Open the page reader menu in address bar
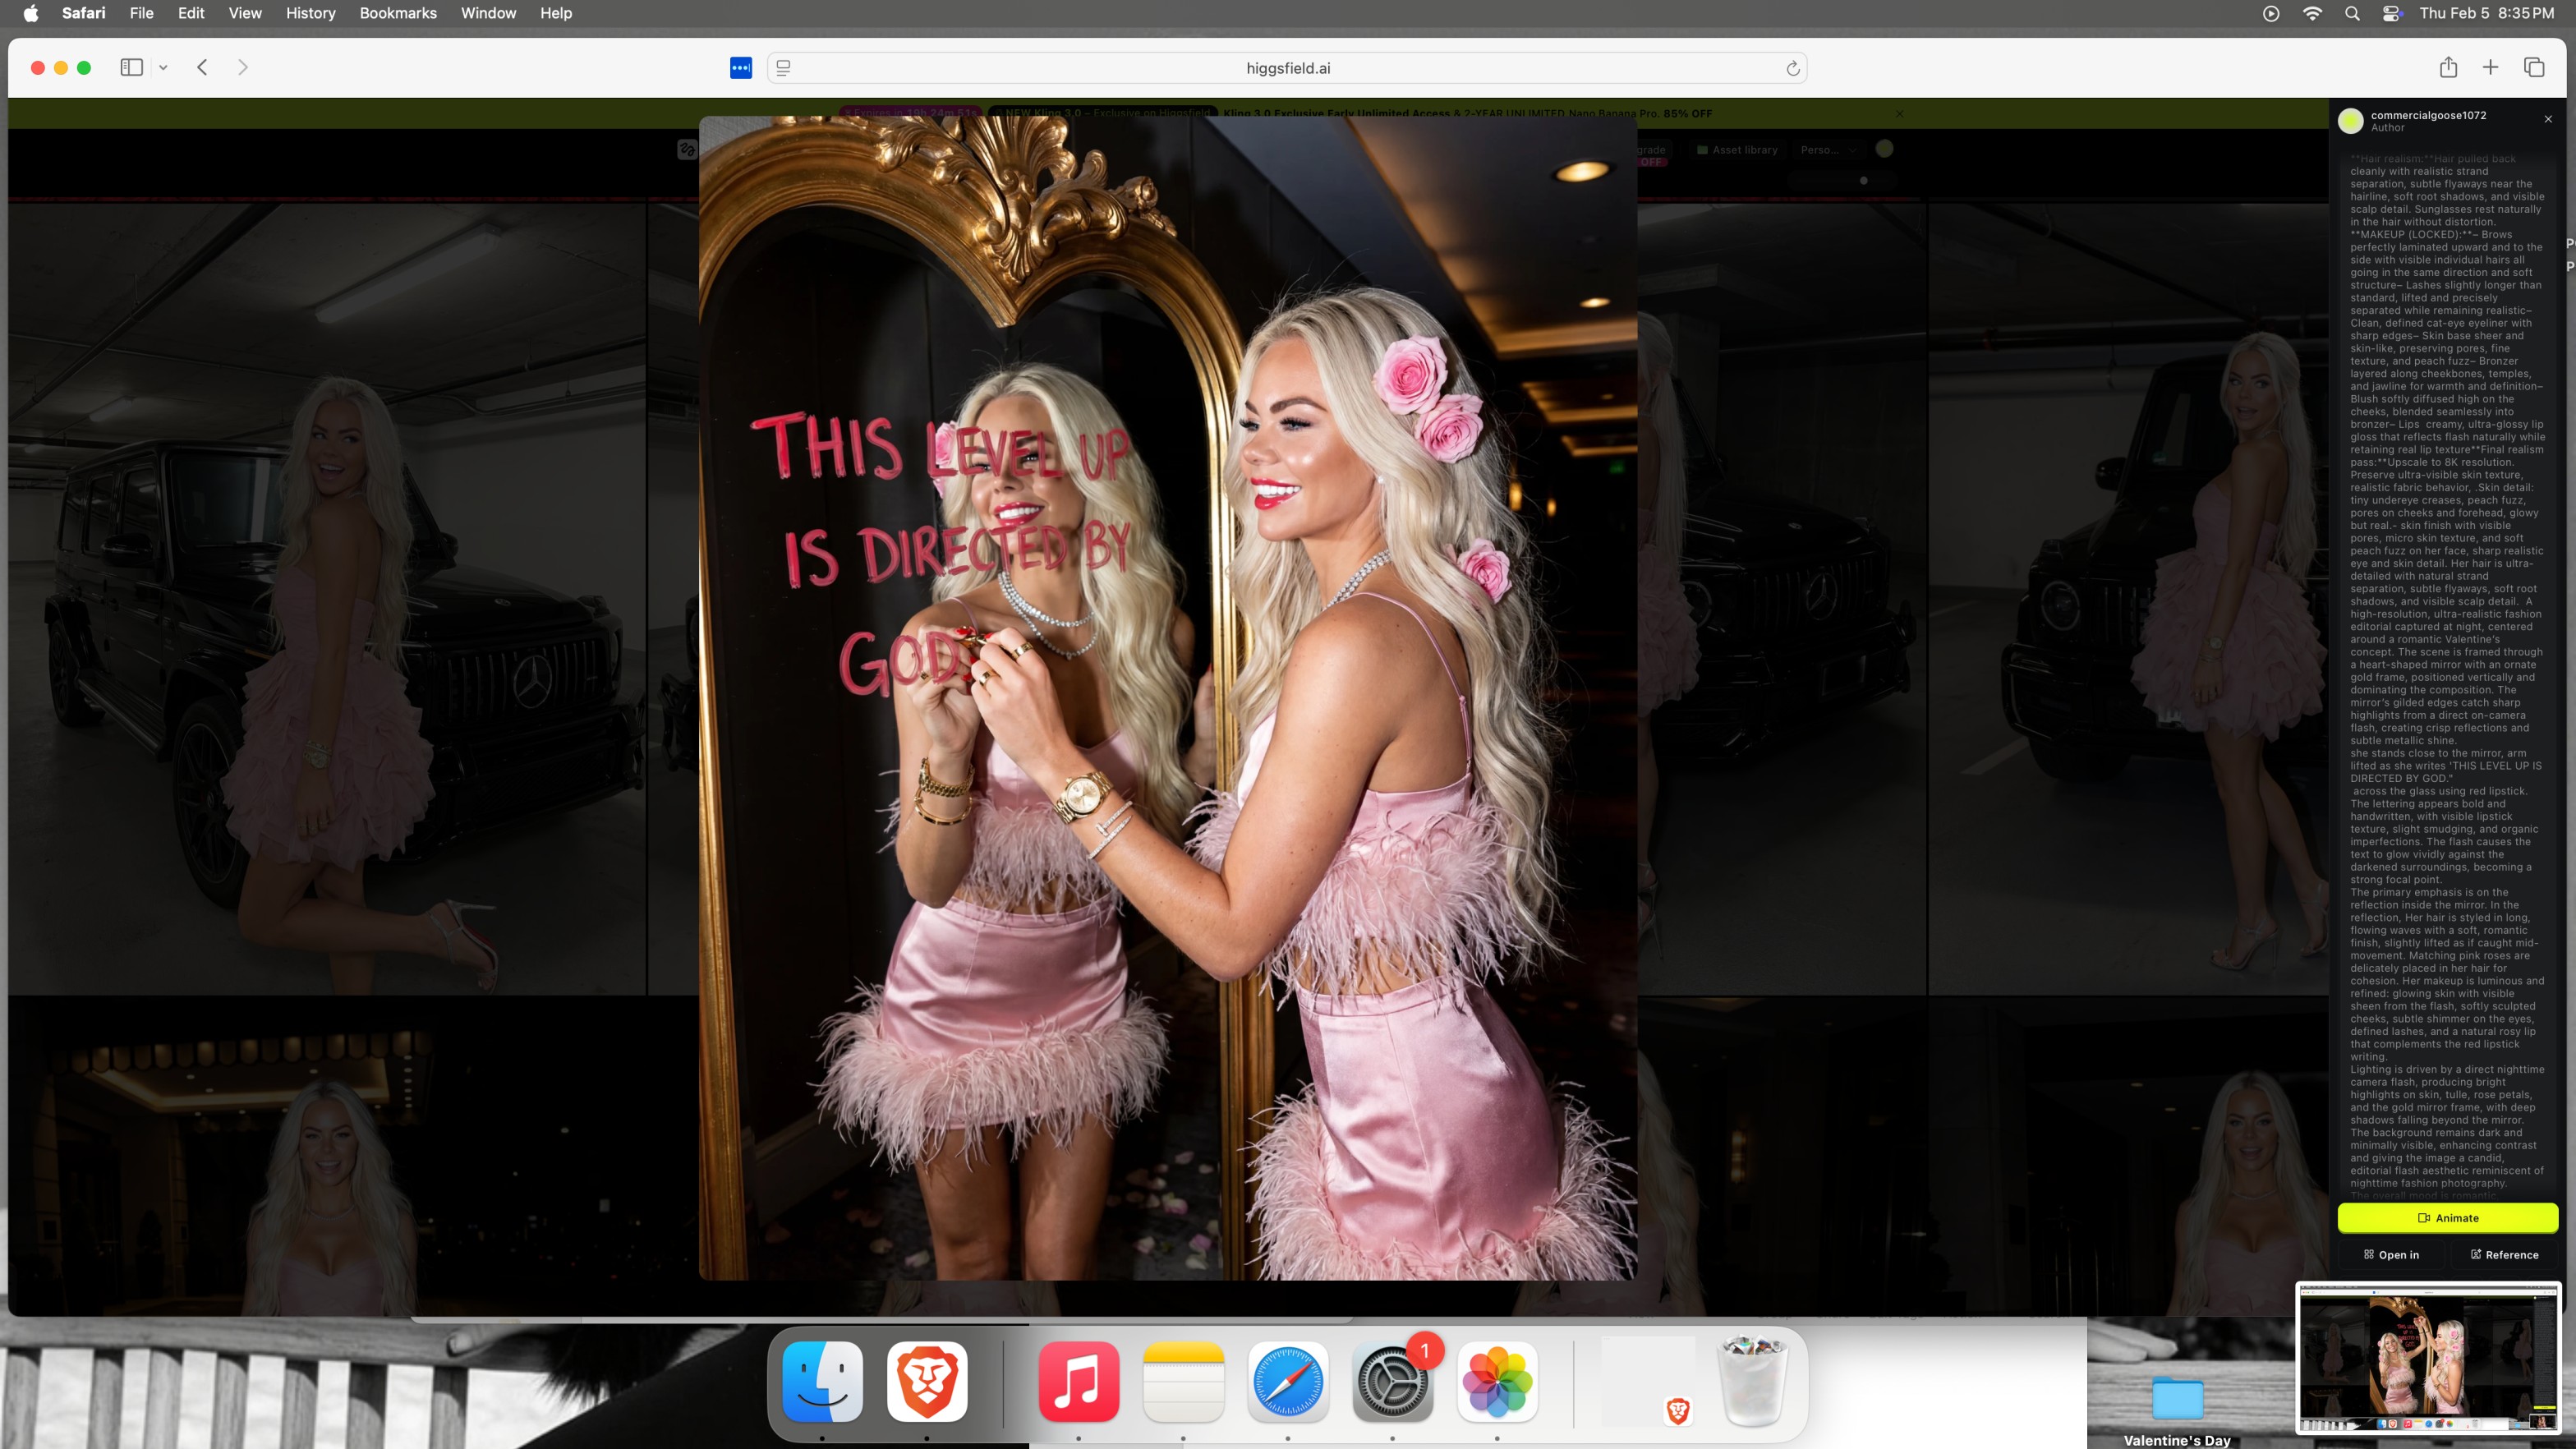The image size is (2576, 1449). (x=783, y=67)
